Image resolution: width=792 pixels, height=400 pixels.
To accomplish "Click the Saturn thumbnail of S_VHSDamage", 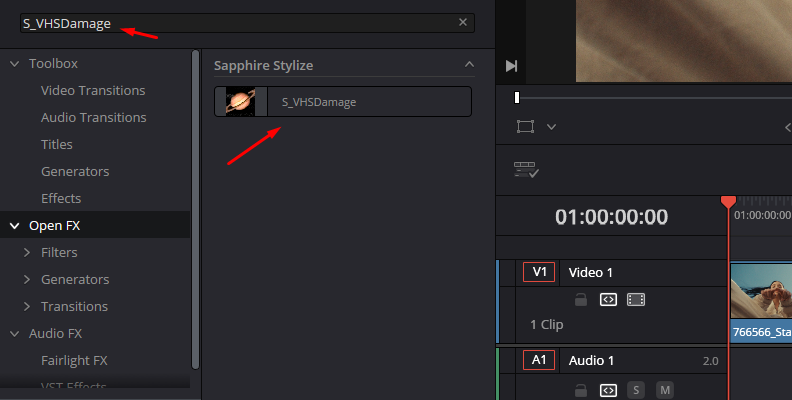I will coord(240,102).
